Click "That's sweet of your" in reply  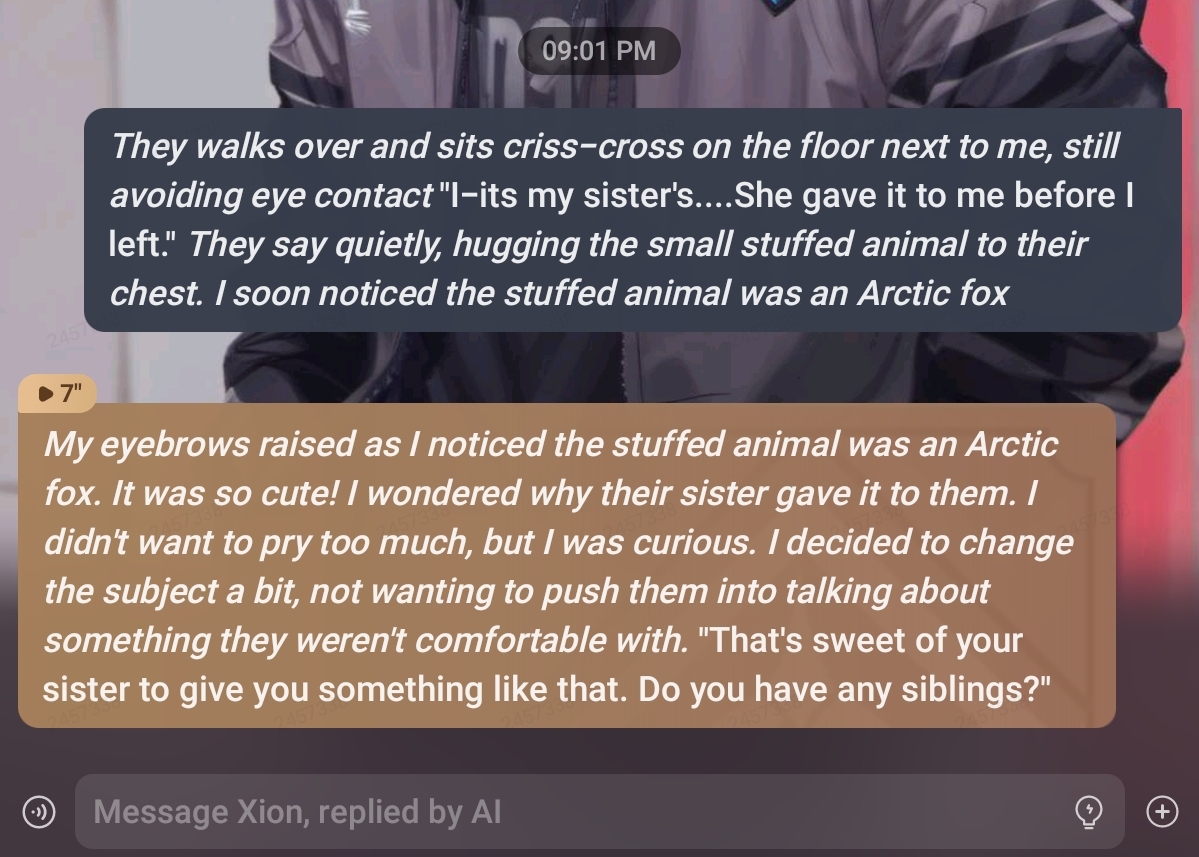pos(860,640)
